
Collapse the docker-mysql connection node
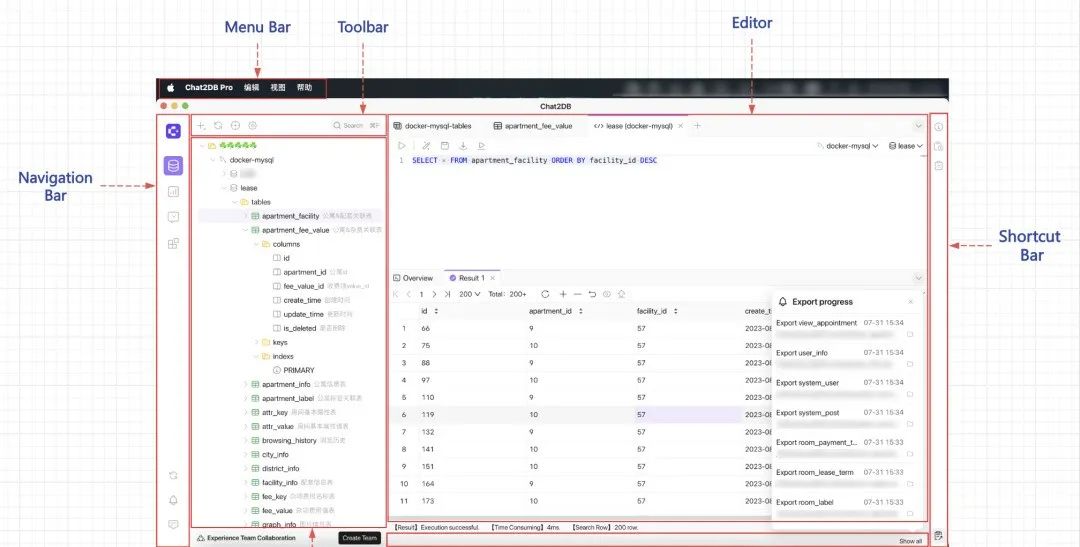coord(212,160)
